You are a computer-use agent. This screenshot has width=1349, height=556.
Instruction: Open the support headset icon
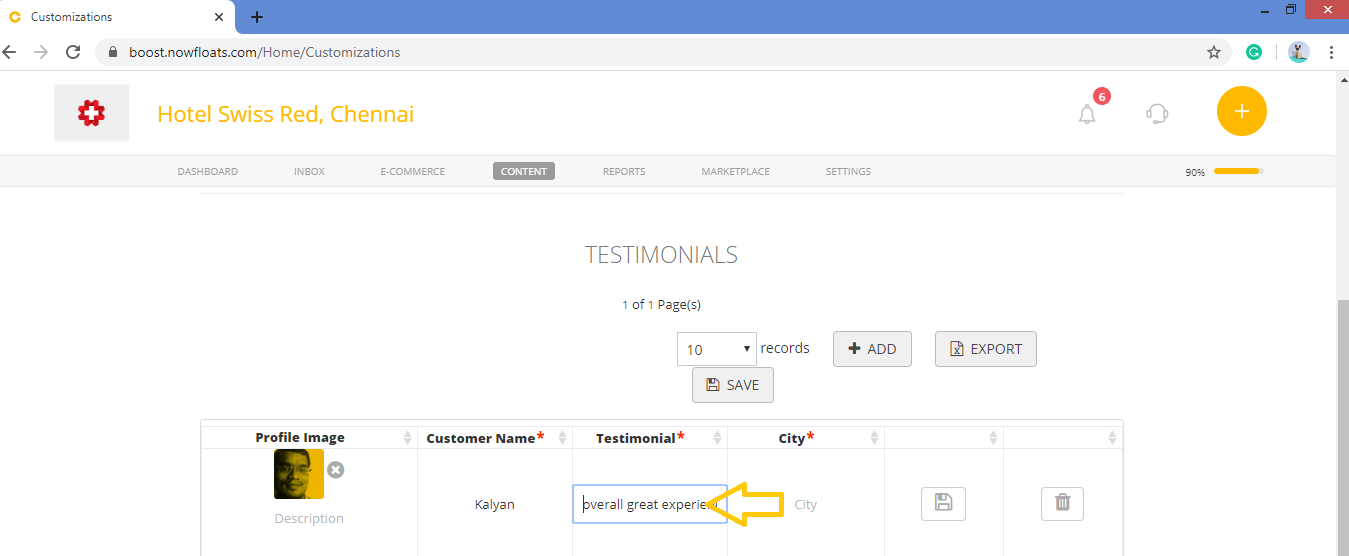pos(1157,113)
